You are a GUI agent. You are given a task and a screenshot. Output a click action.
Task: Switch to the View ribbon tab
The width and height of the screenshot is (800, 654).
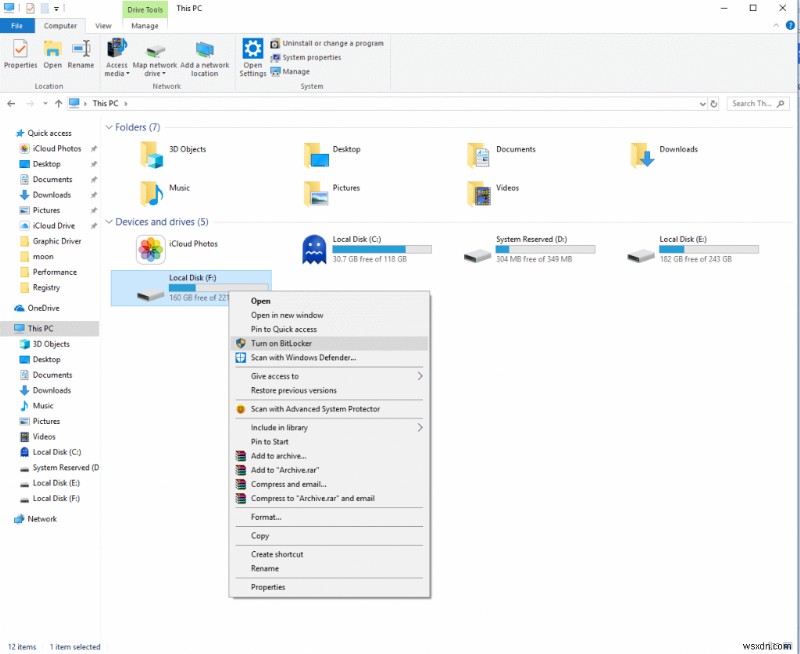pos(104,25)
